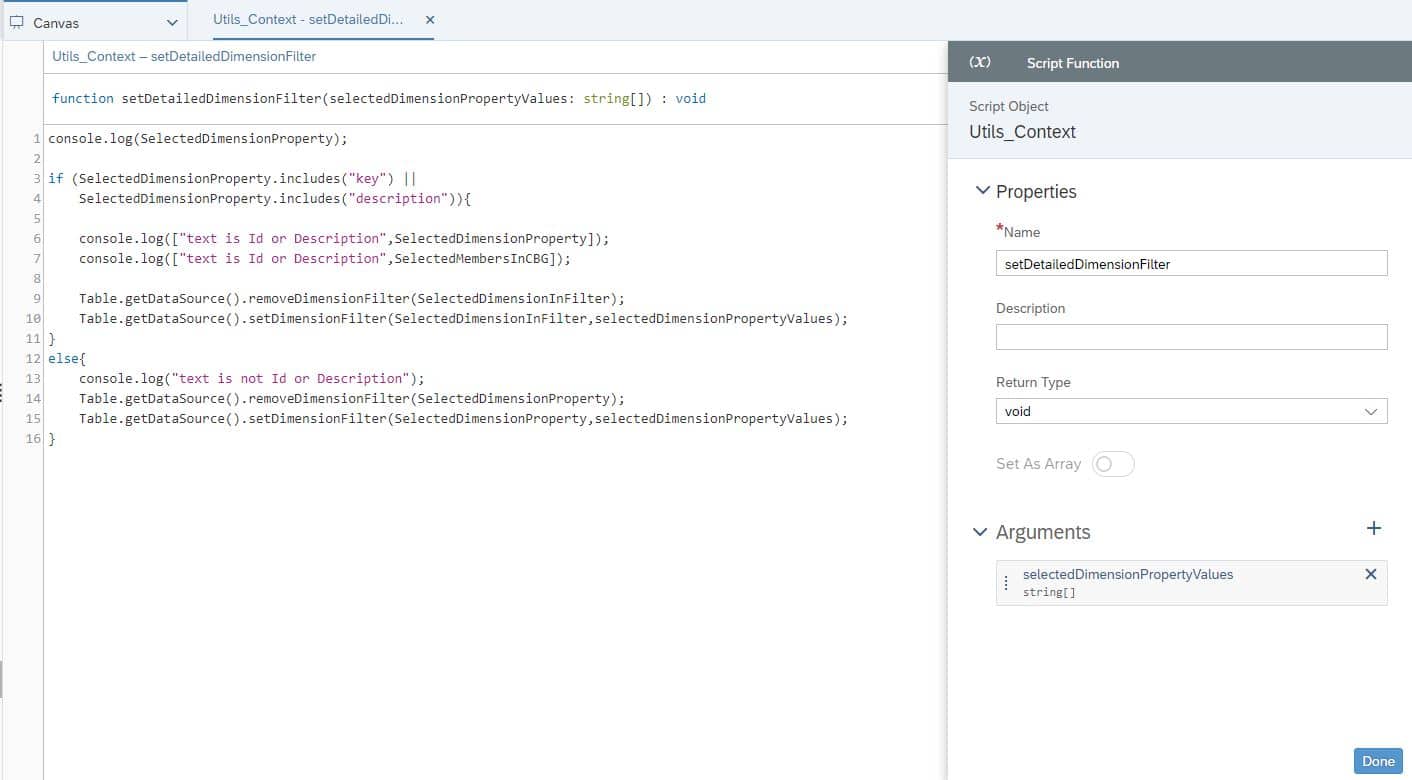Close the setDetailedDi... script tab

click(x=429, y=18)
